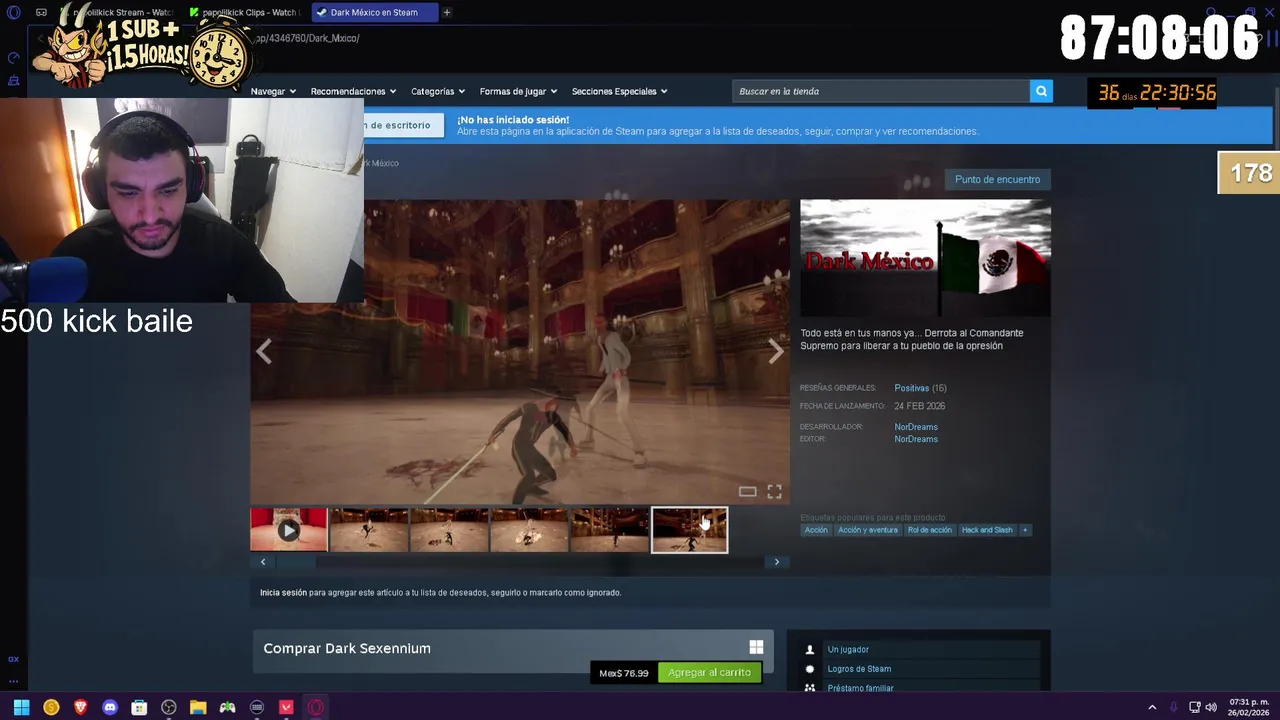This screenshot has width=1280, height=720.
Task: Select the third screenshot thumbnail
Action: click(449, 530)
